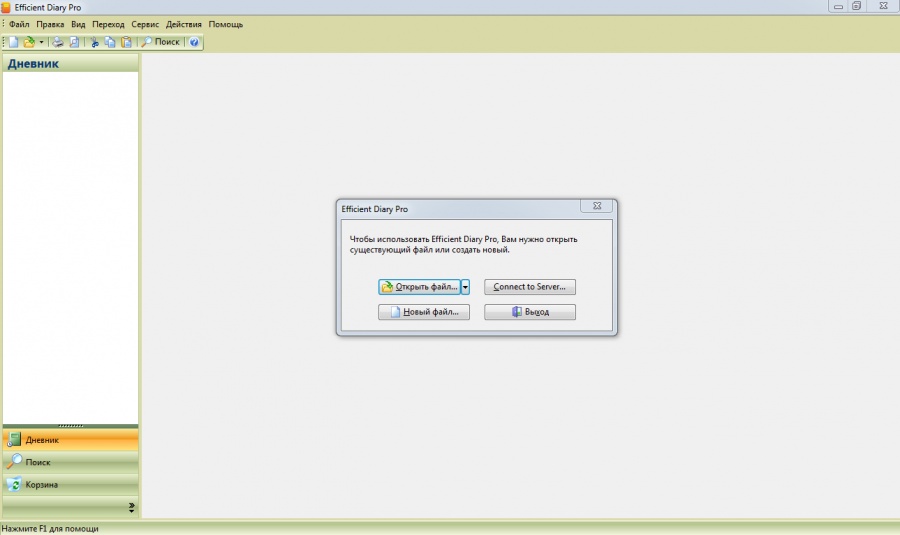Open the Файл menu
The image size is (900, 535).
[19, 24]
